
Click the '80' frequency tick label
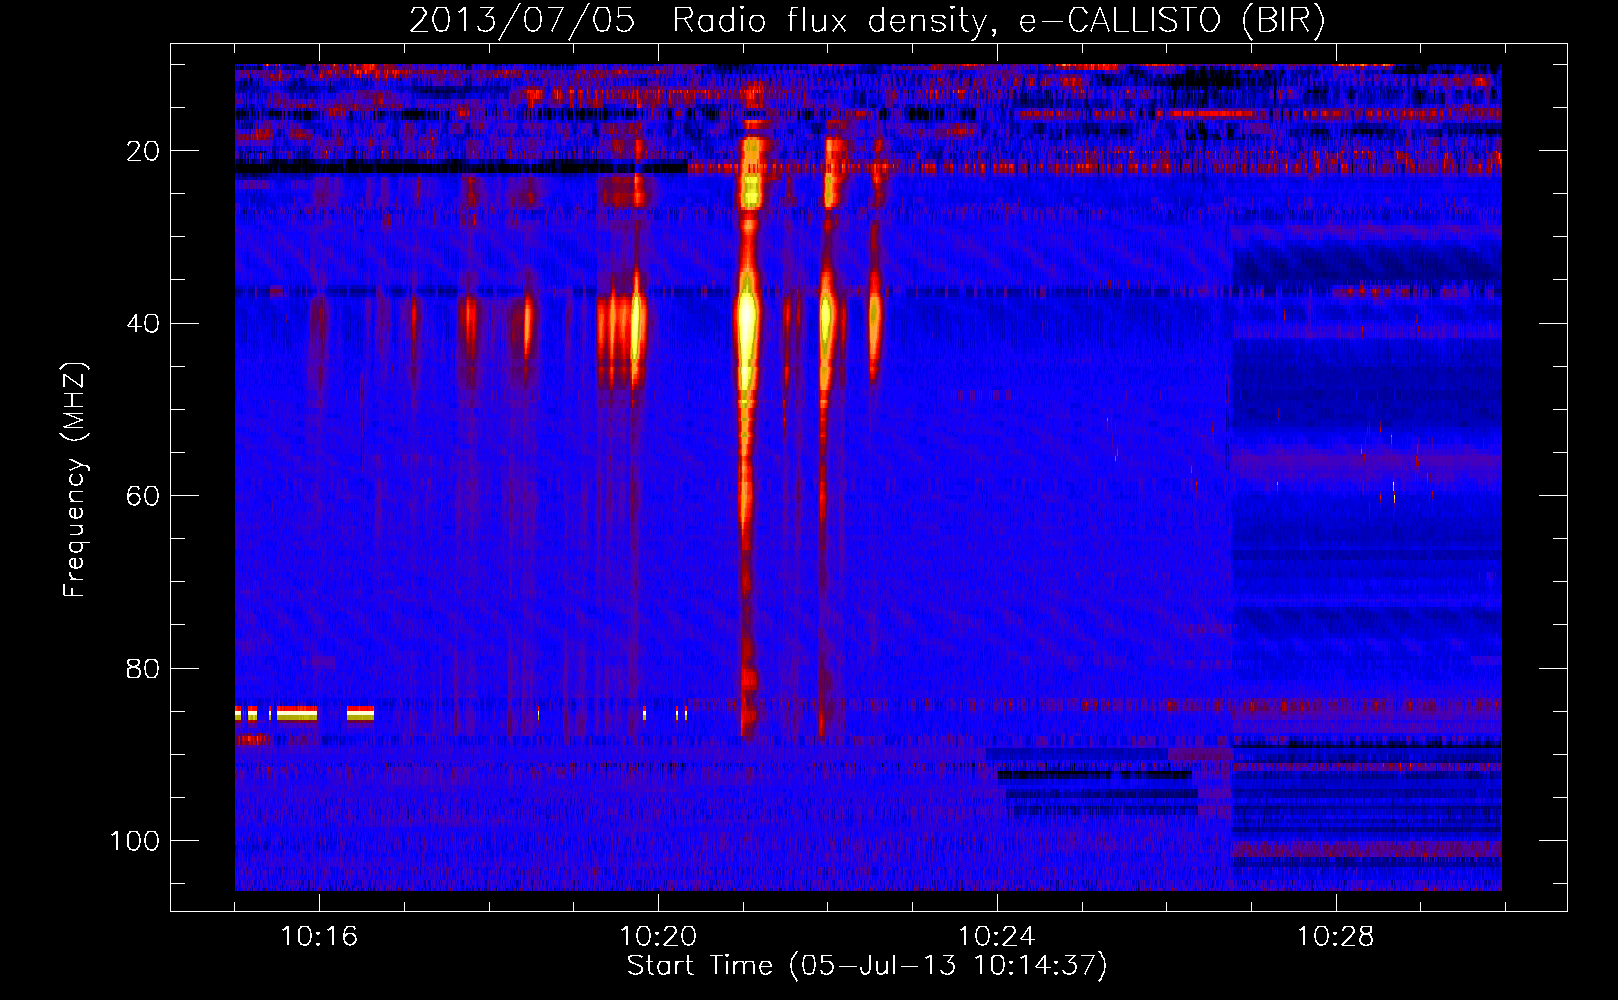coord(144,669)
